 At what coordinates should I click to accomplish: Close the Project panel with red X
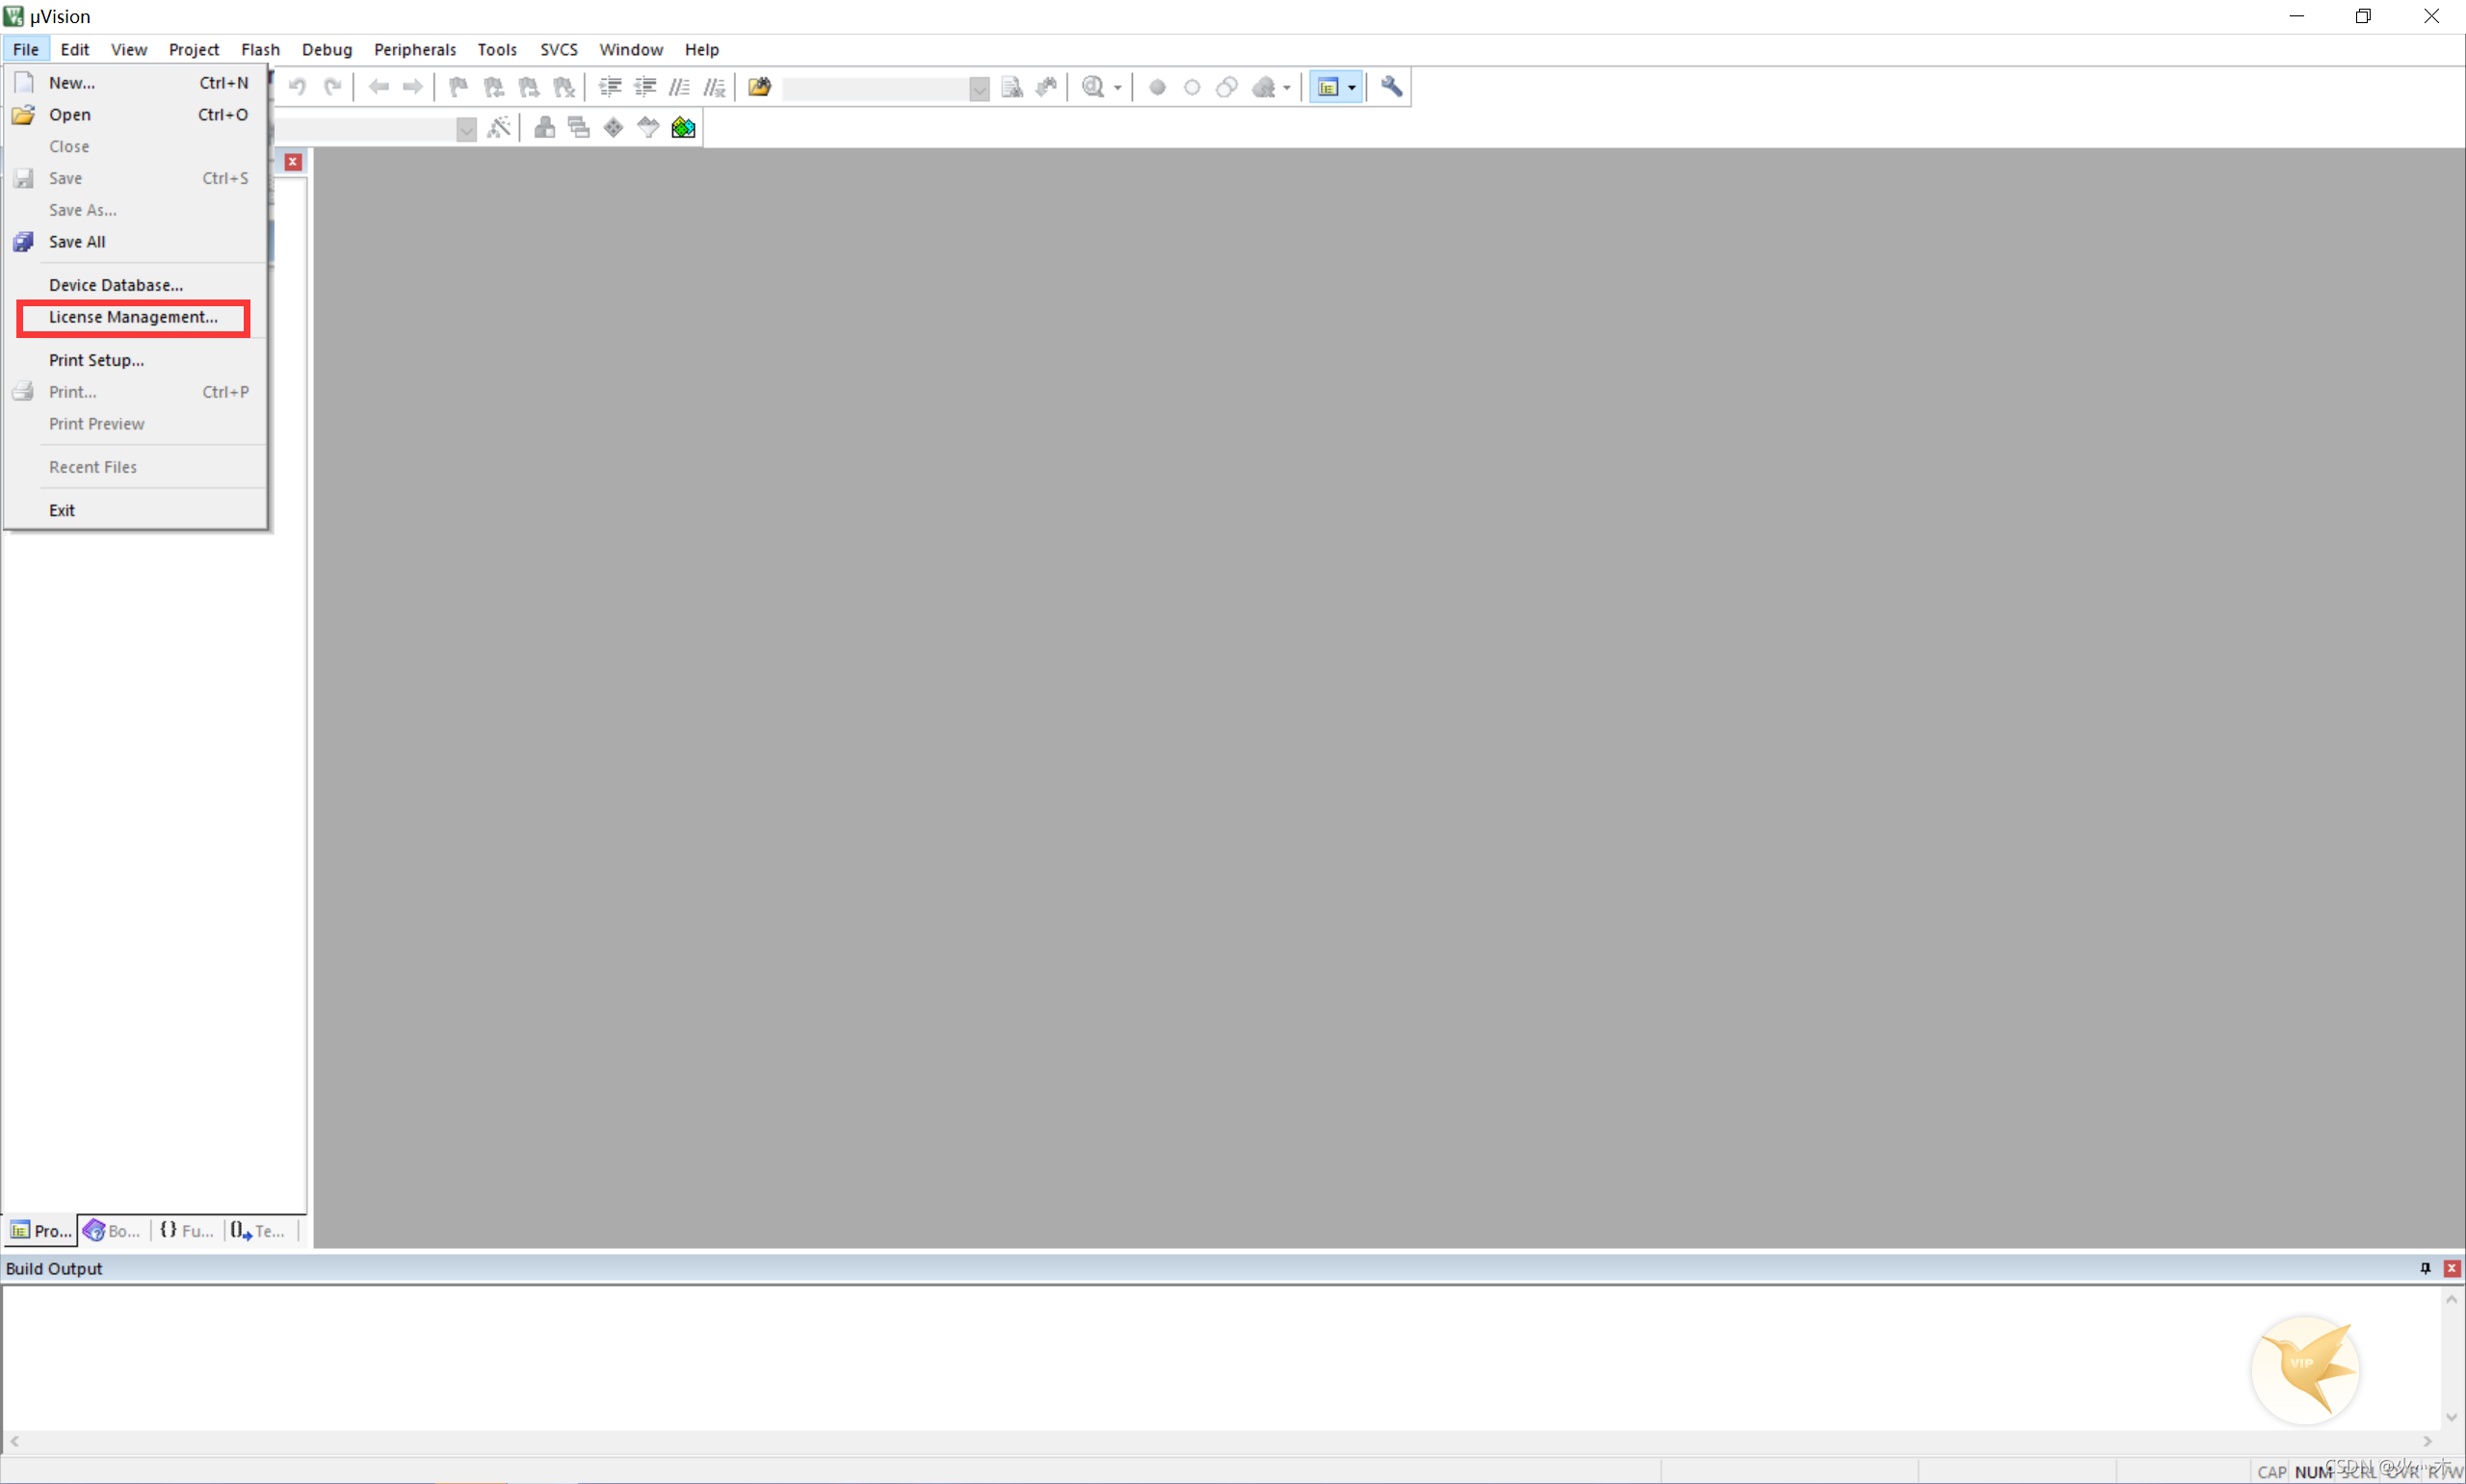293,162
